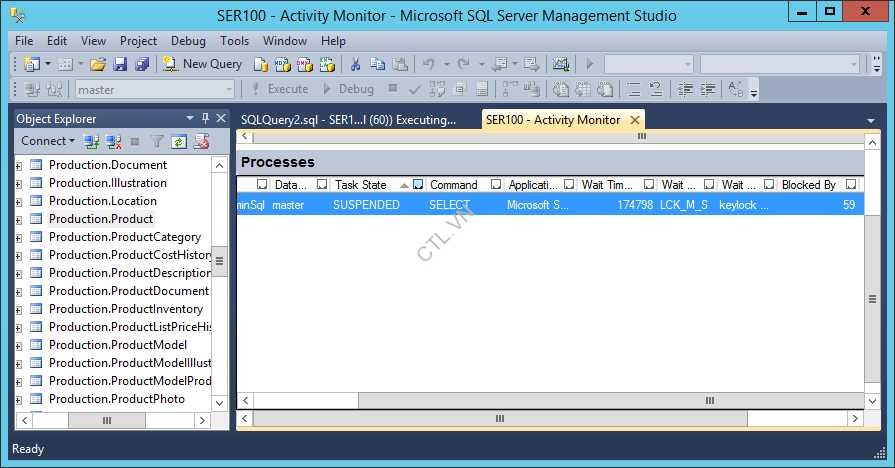Expand the Production.Product tree node
The width and height of the screenshot is (895, 468).
19,219
